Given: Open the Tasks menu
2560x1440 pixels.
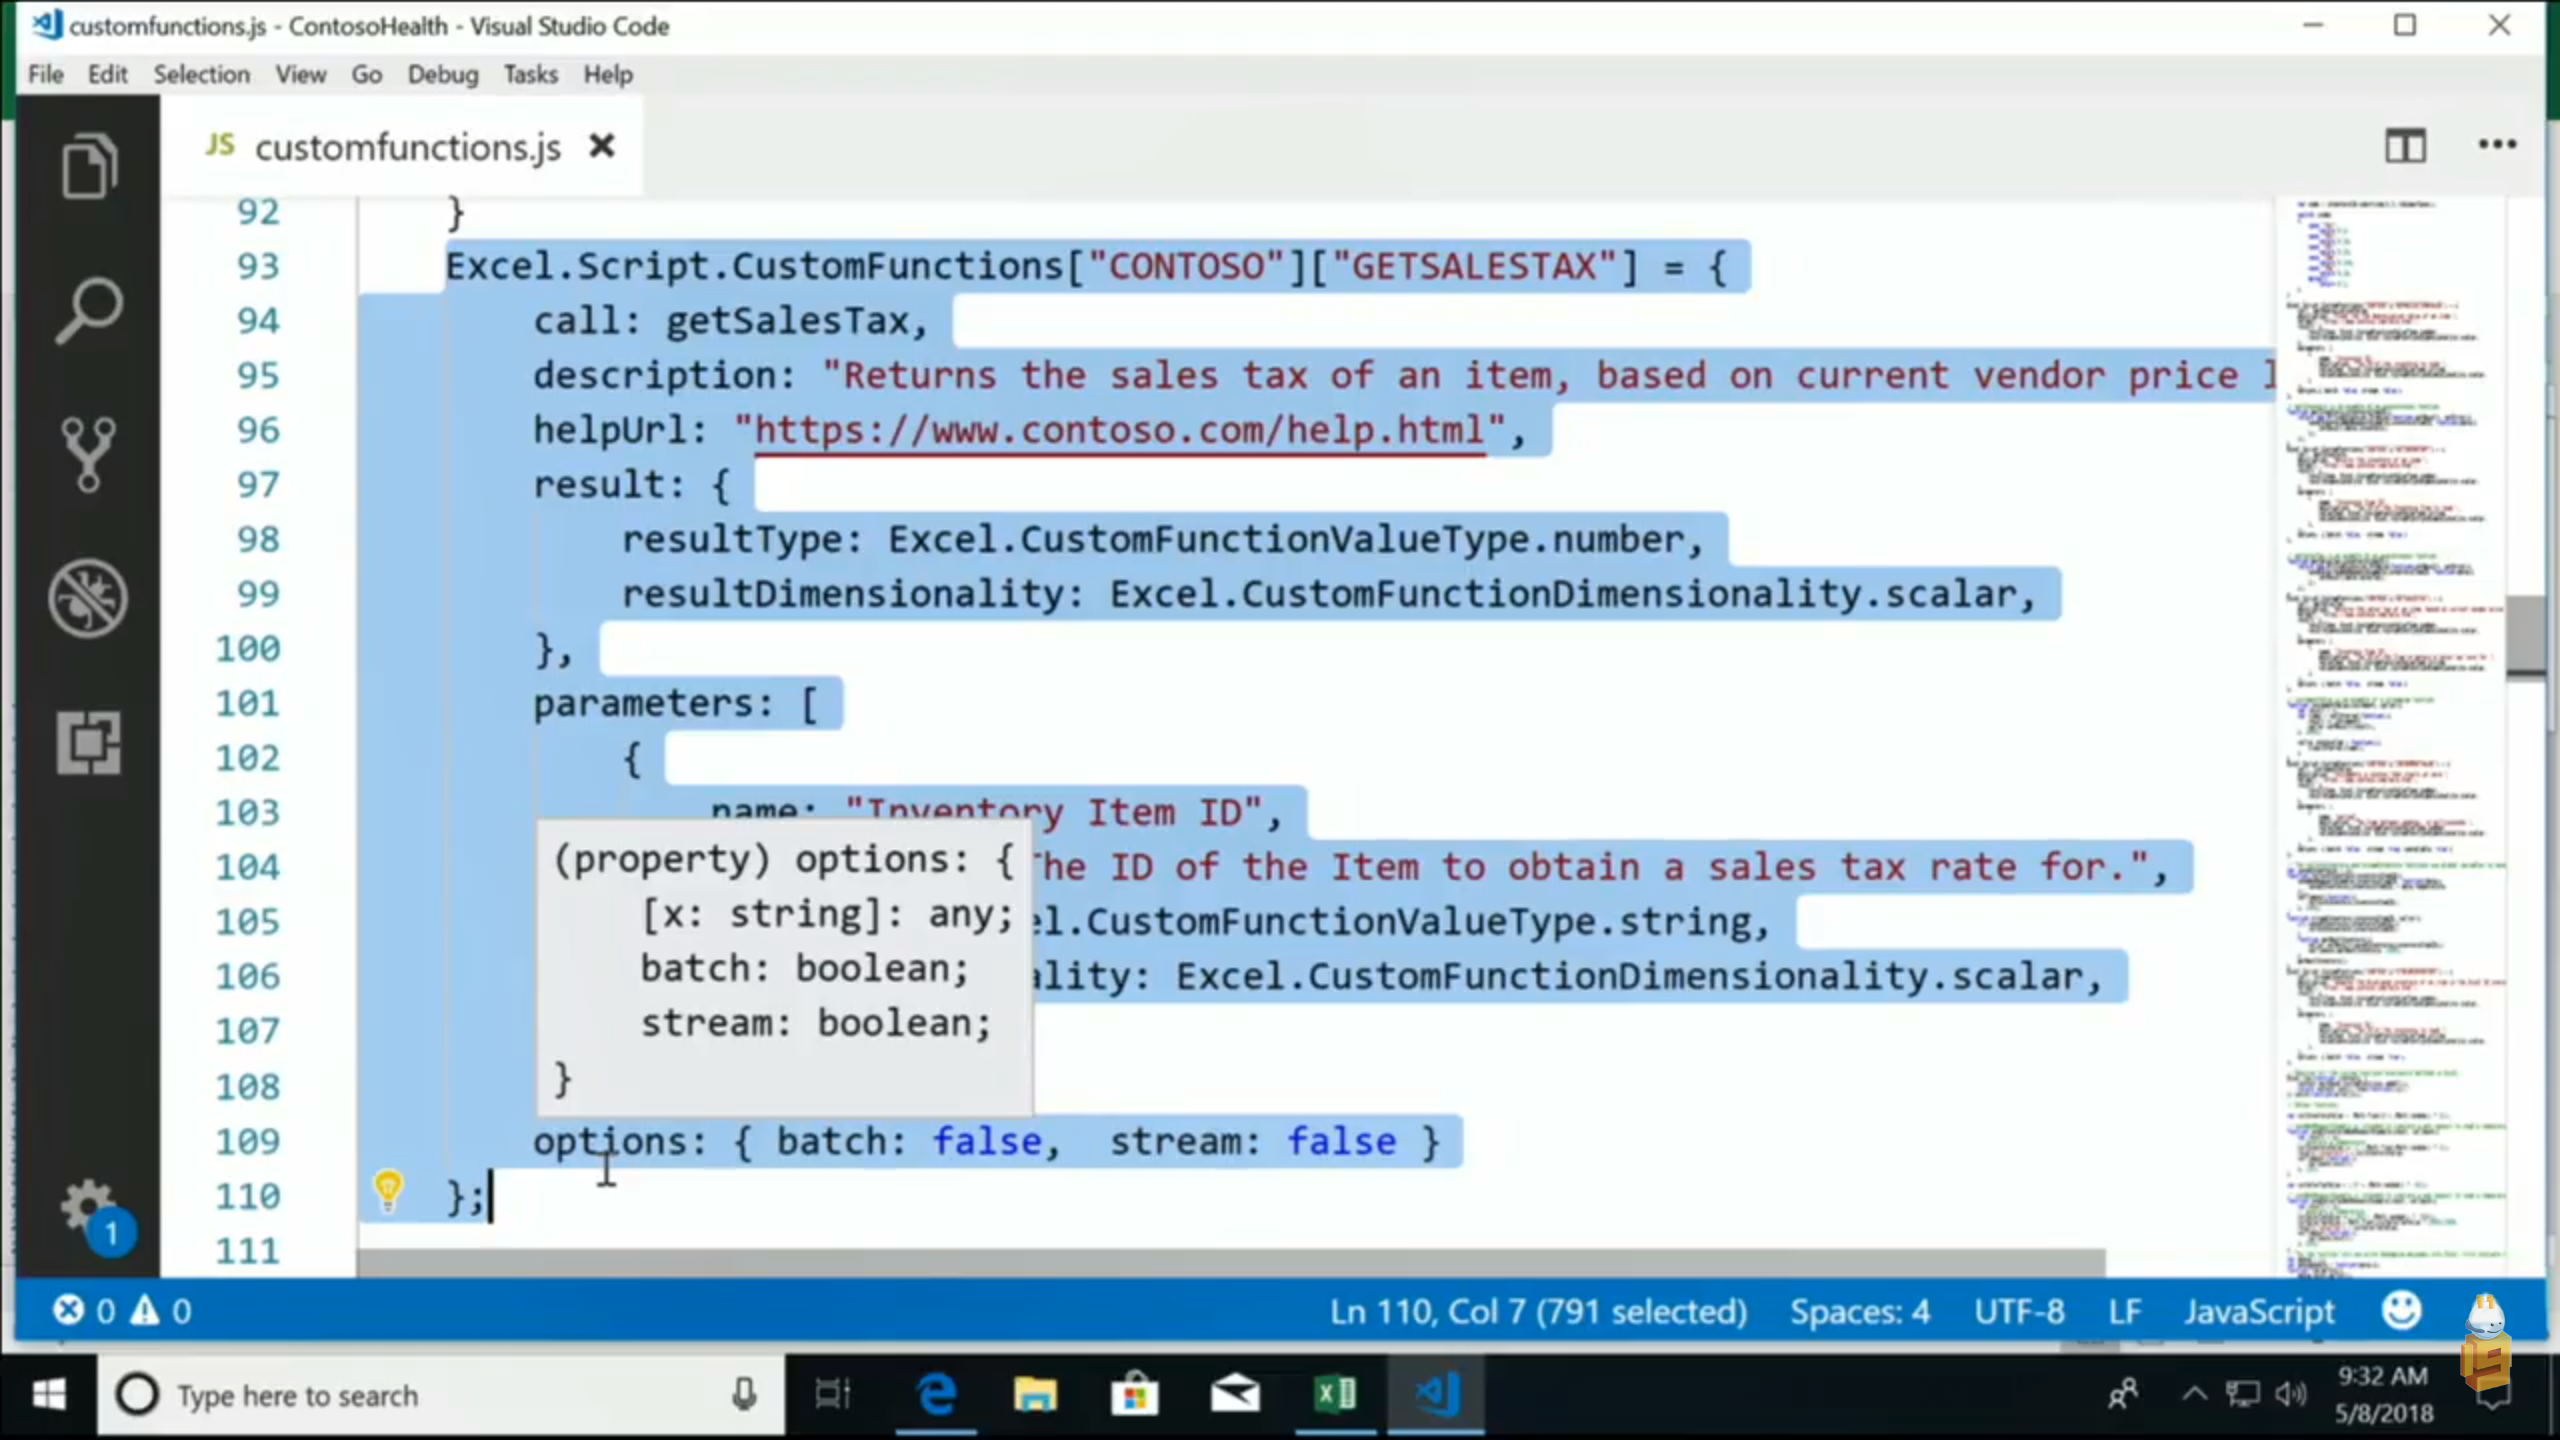Looking at the screenshot, I should click(x=530, y=75).
